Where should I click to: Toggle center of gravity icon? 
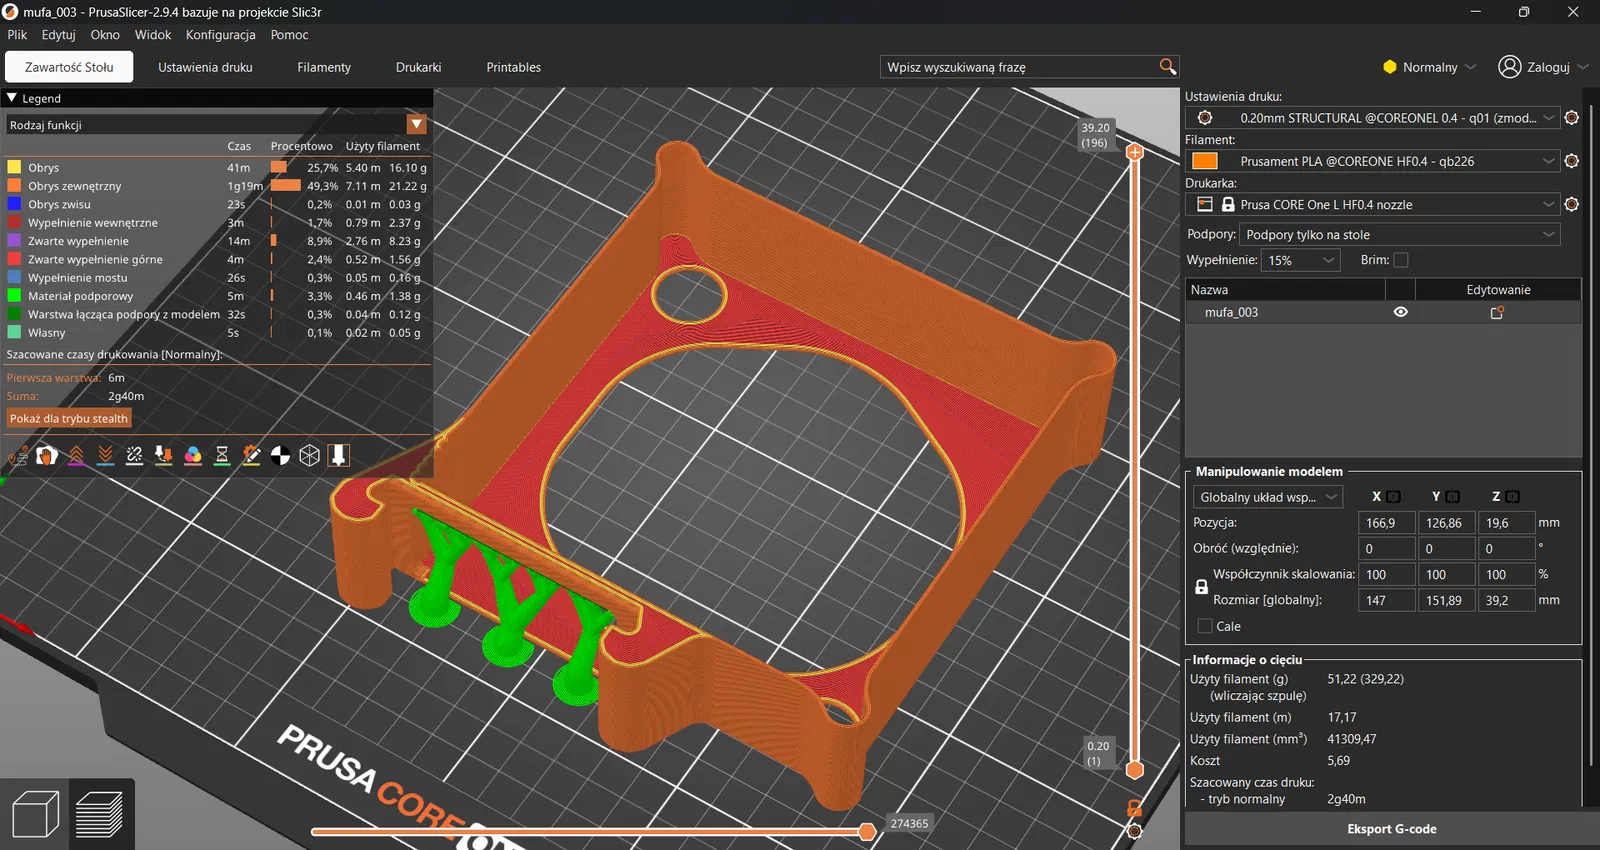[281, 456]
